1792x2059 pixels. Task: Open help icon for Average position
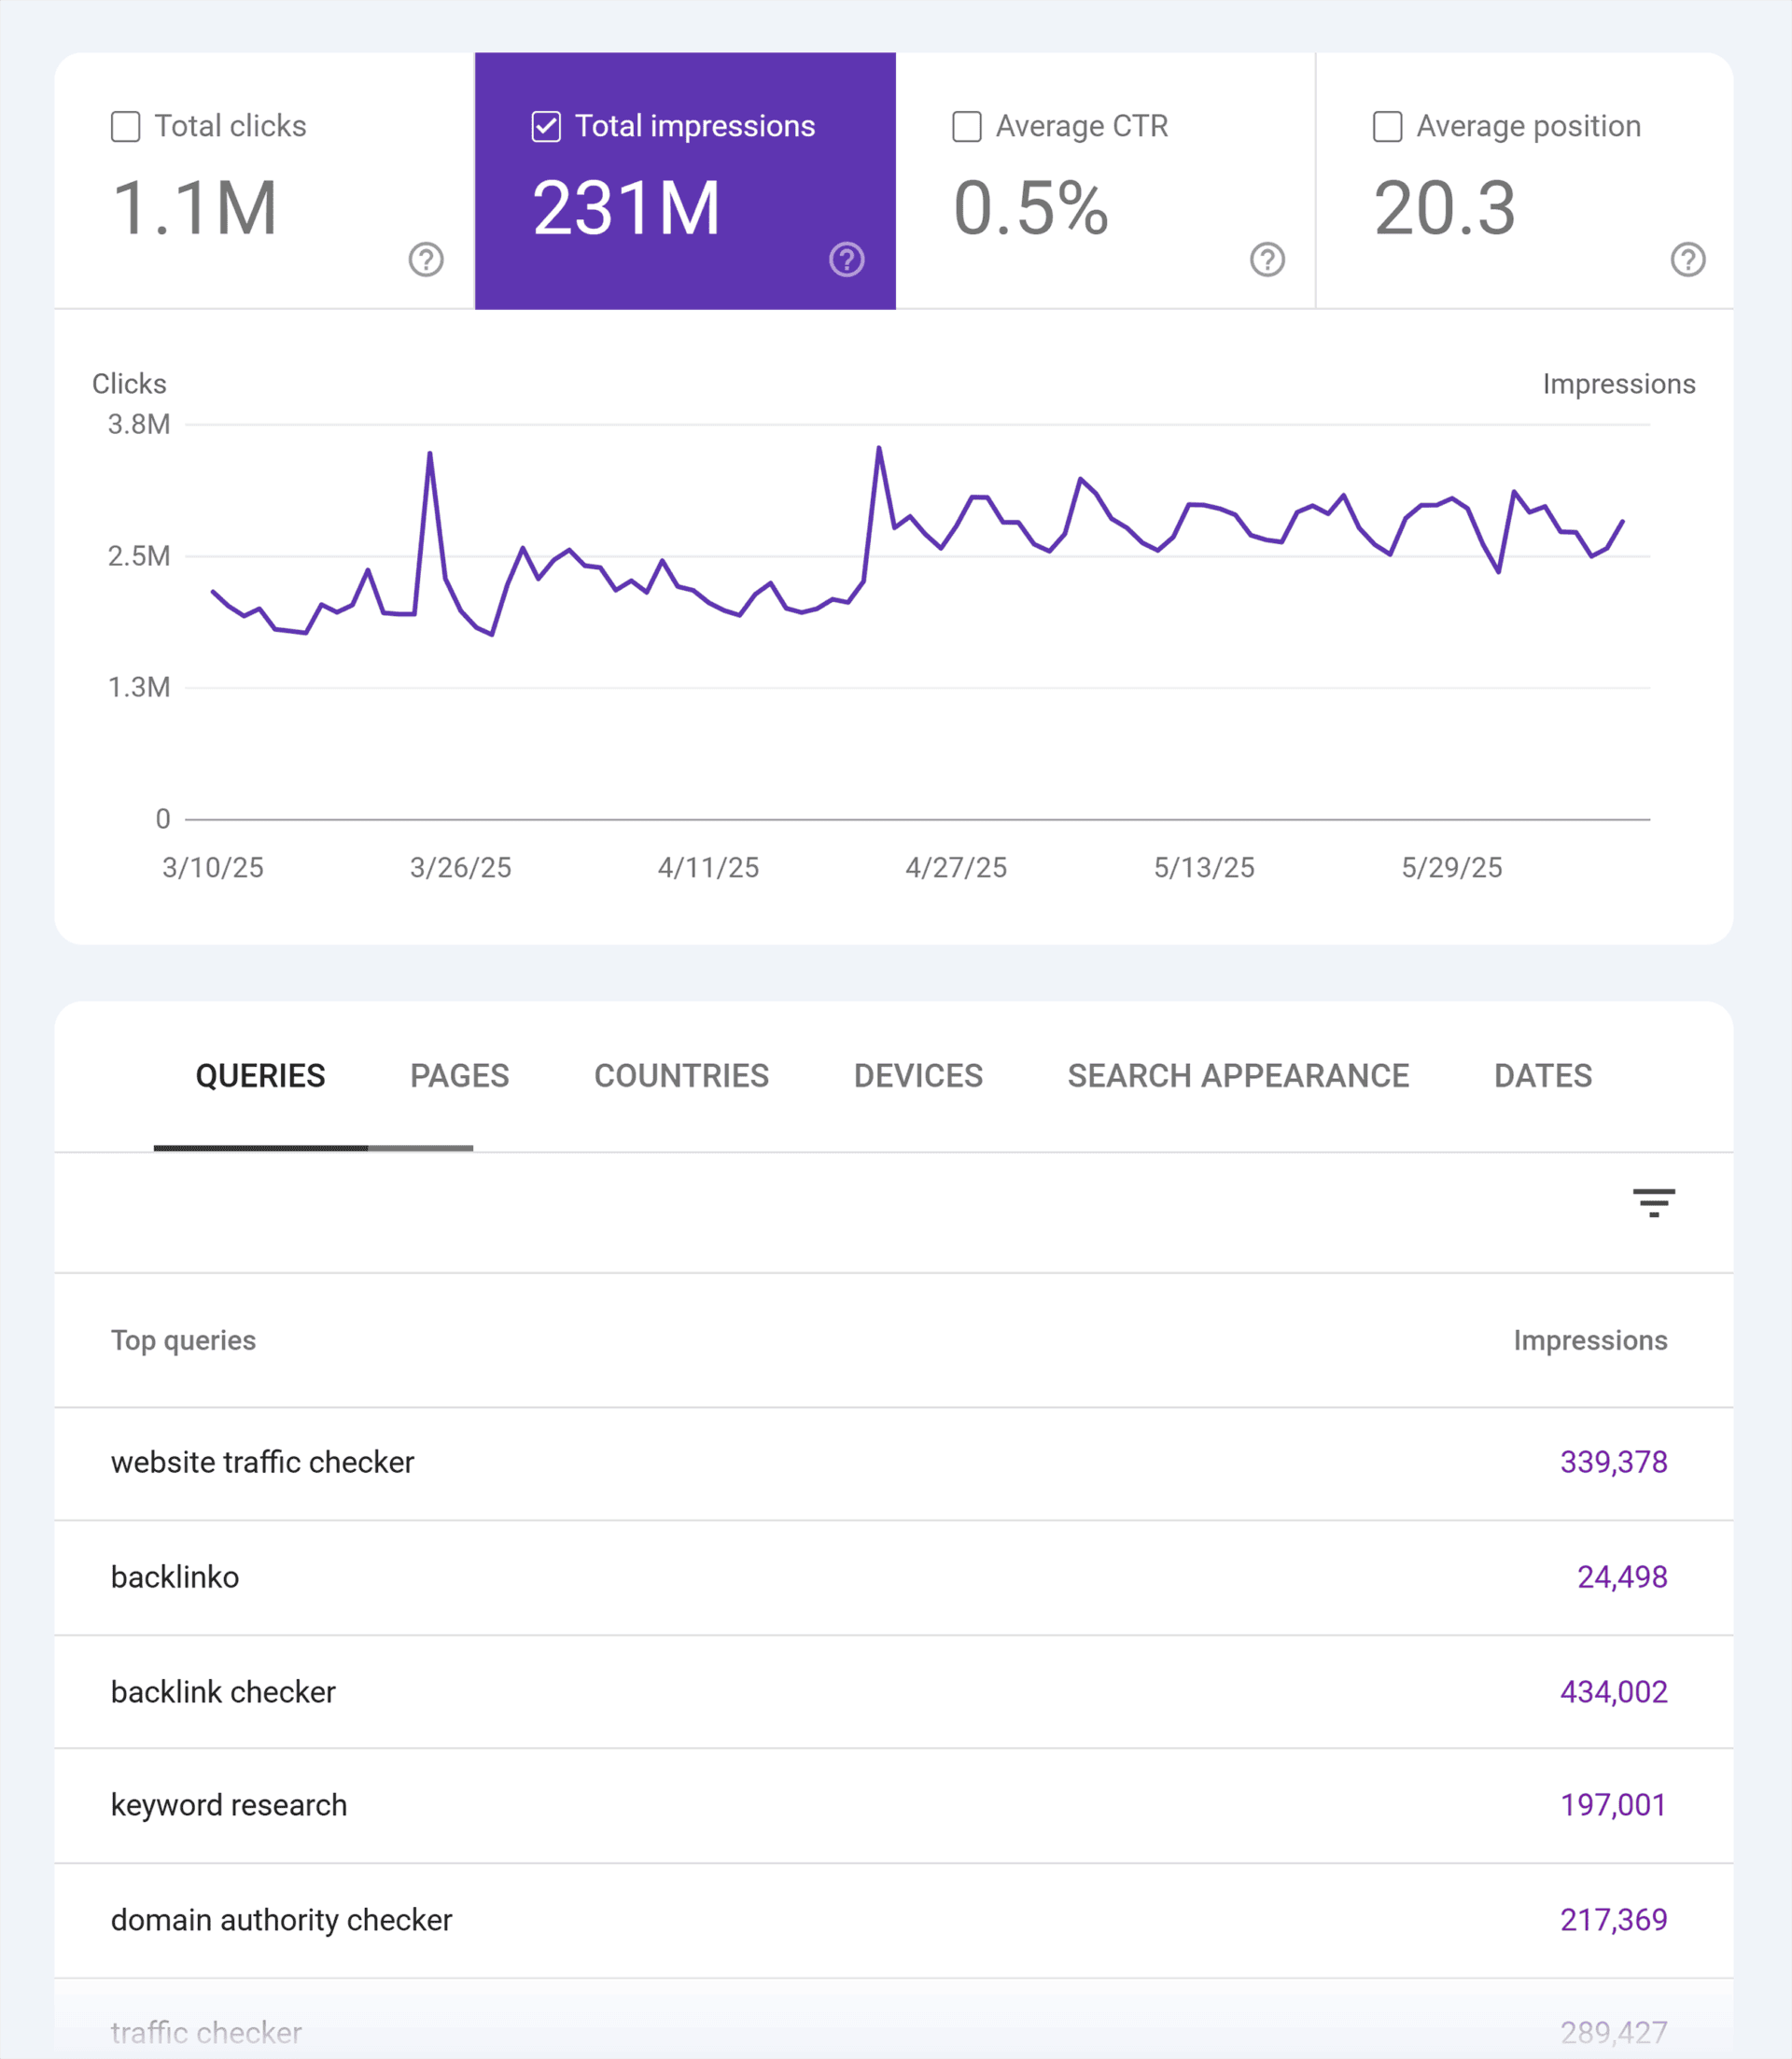click(x=1688, y=260)
